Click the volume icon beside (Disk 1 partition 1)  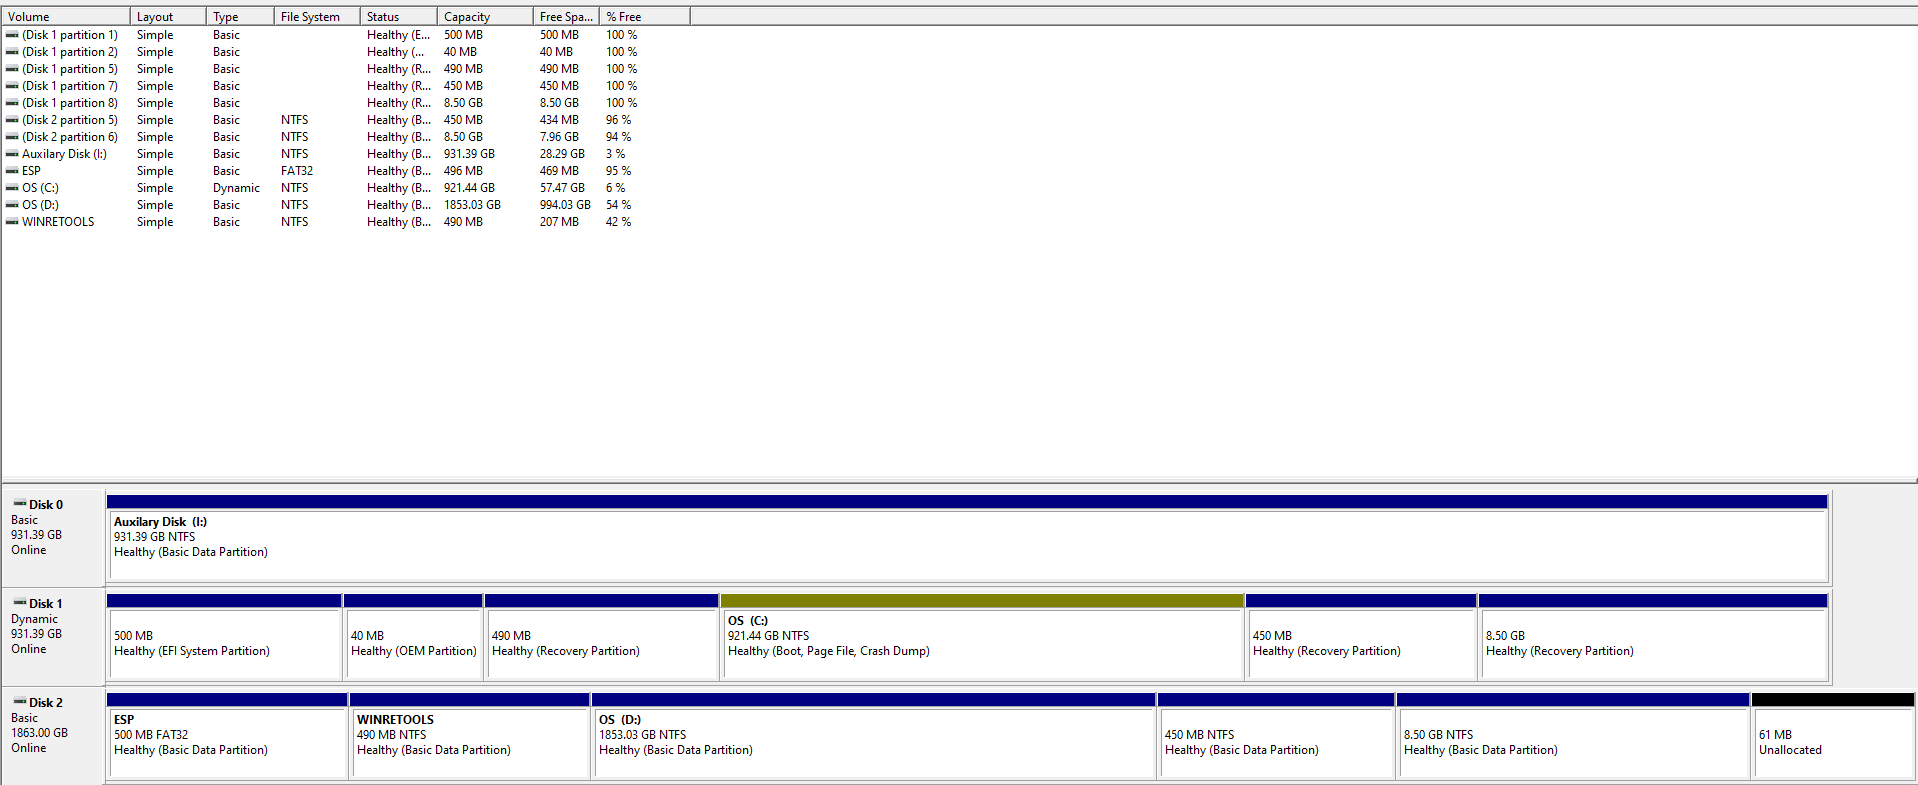click(x=12, y=35)
